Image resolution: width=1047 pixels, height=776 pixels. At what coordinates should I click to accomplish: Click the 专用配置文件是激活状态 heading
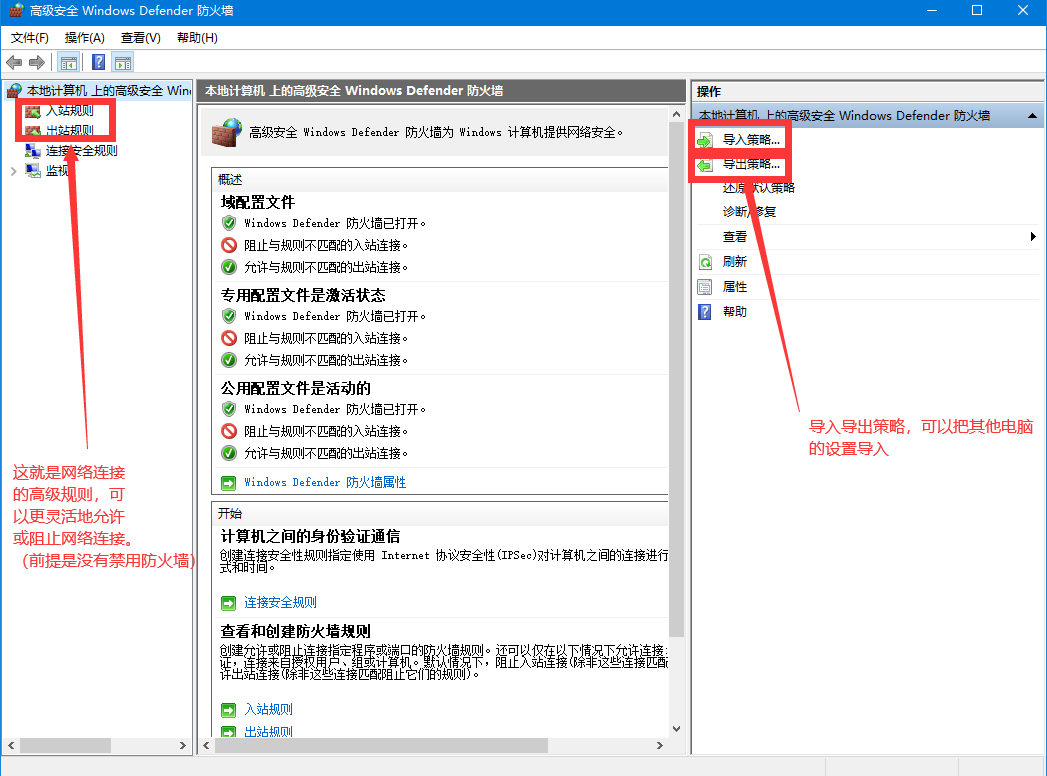coord(303,295)
